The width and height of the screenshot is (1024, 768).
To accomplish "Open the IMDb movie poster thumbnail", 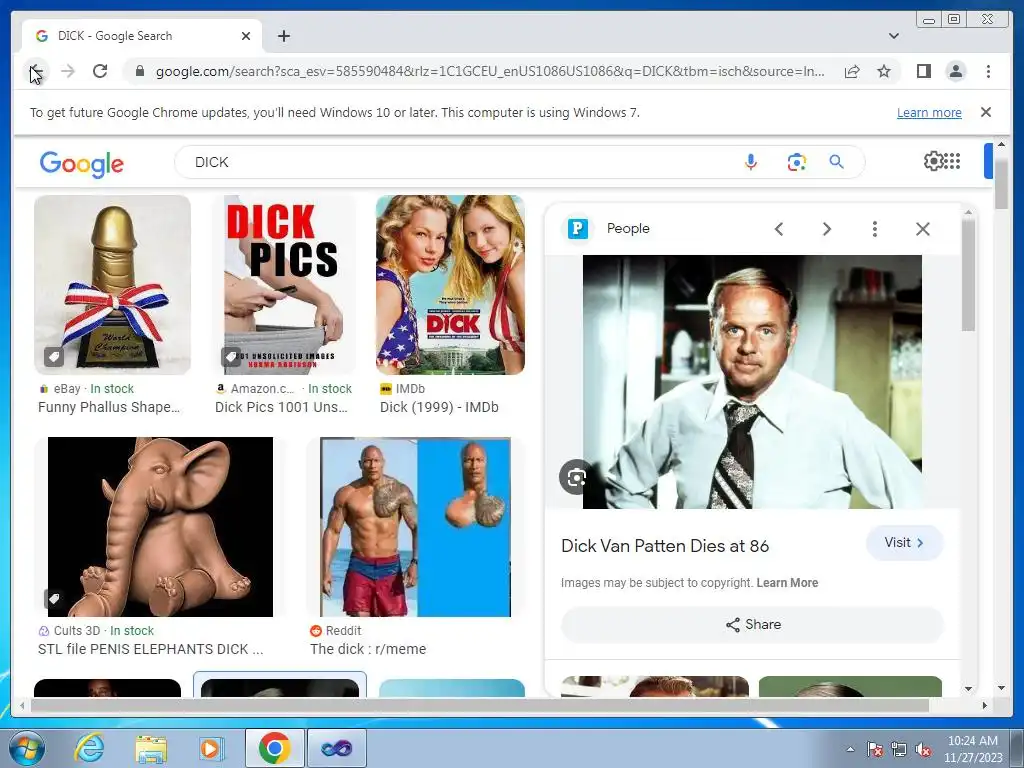I will (451, 285).
